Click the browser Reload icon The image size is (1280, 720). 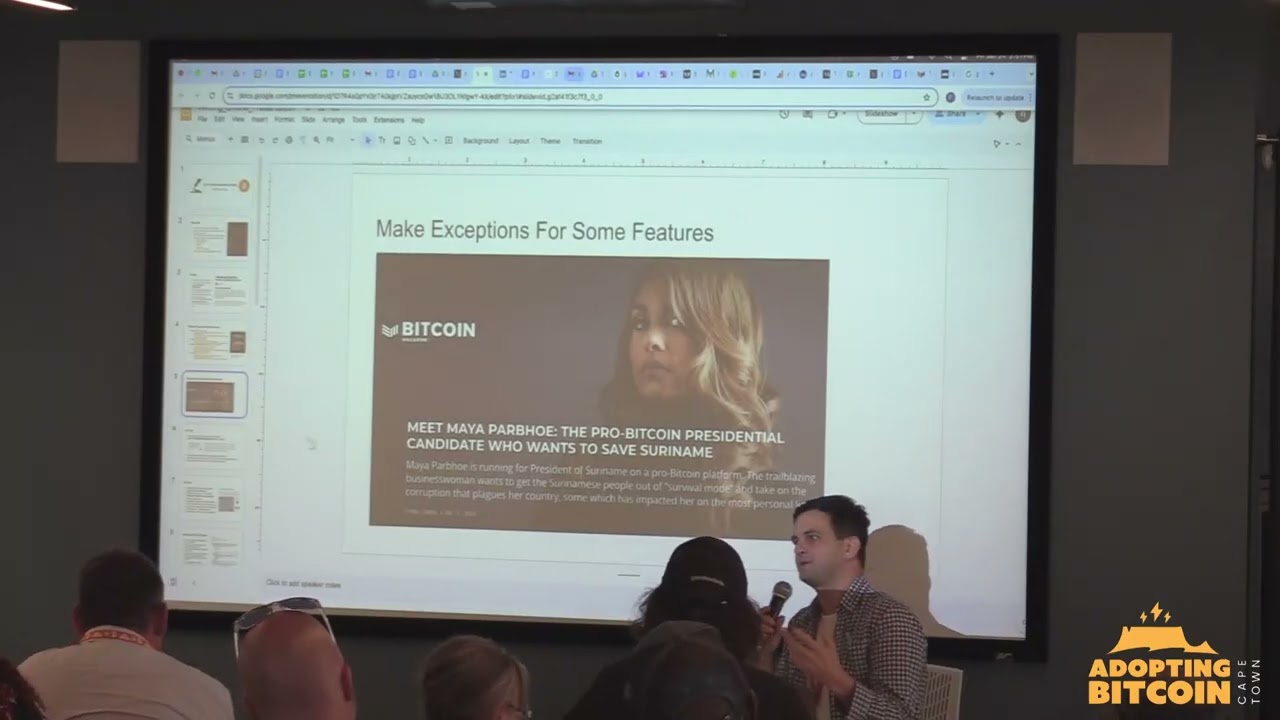[212, 95]
